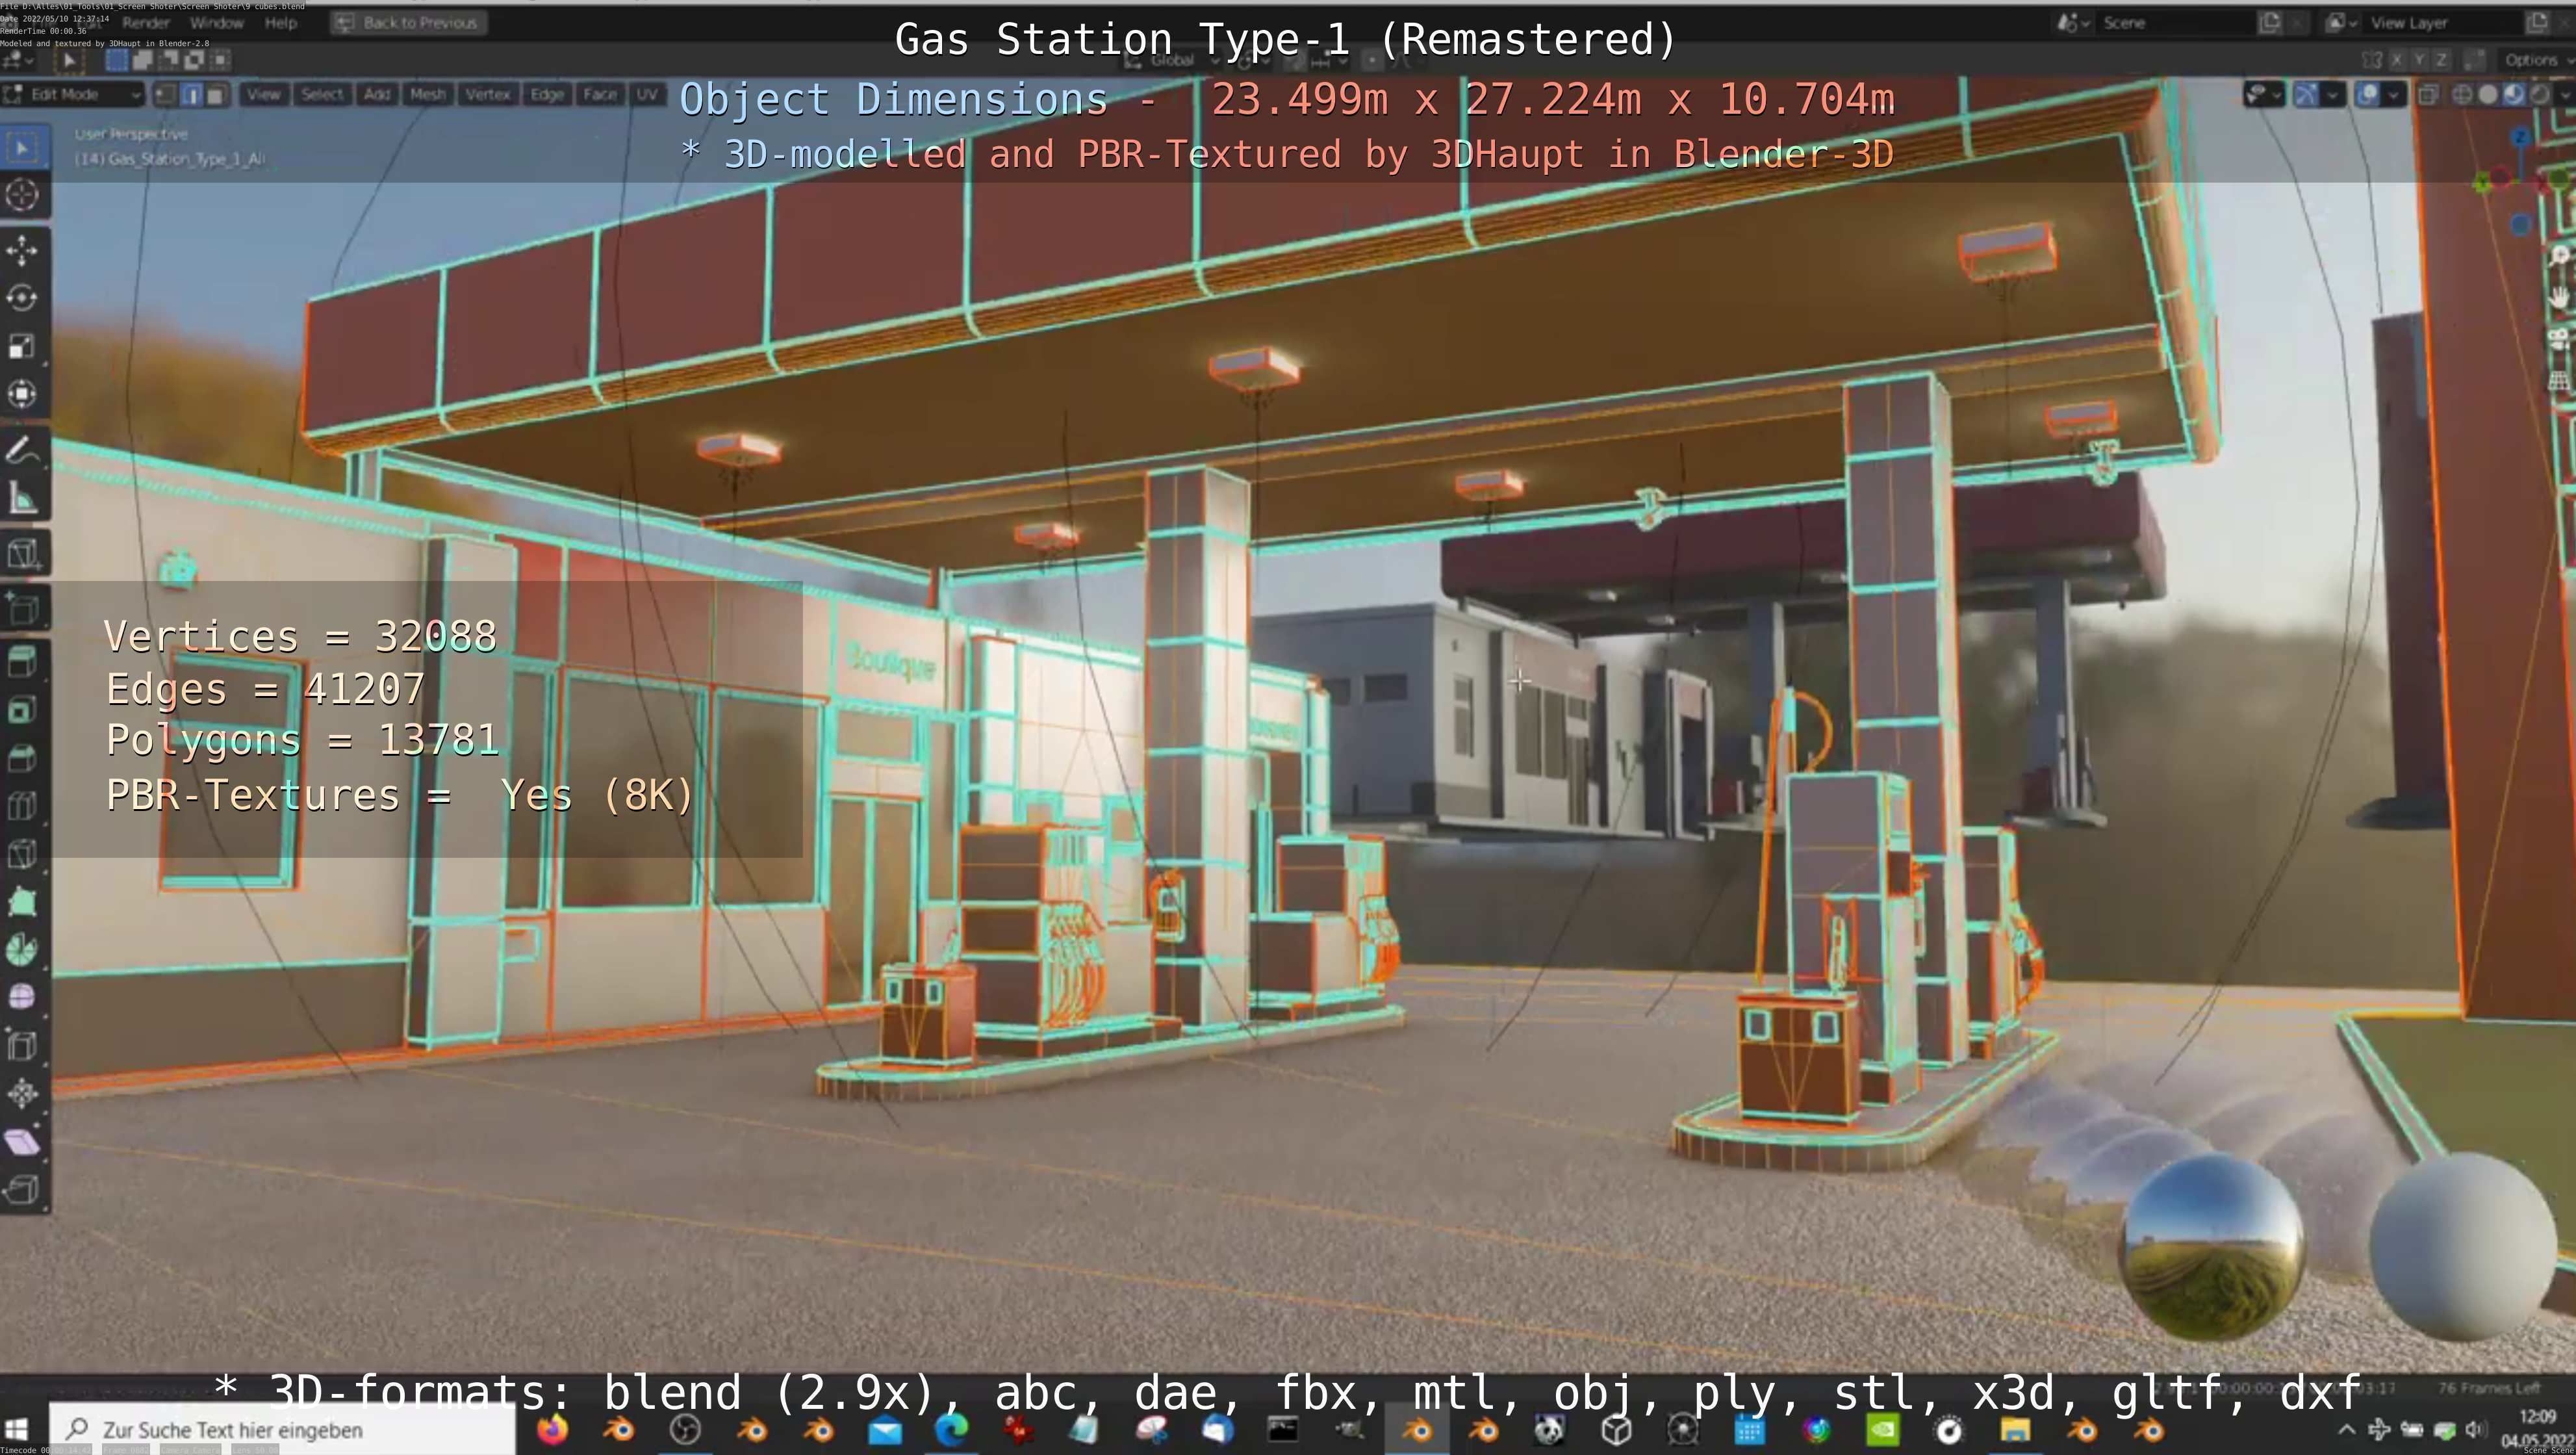Image resolution: width=2576 pixels, height=1455 pixels.
Task: Switch to solid viewport shading sphere
Action: coord(2488,95)
